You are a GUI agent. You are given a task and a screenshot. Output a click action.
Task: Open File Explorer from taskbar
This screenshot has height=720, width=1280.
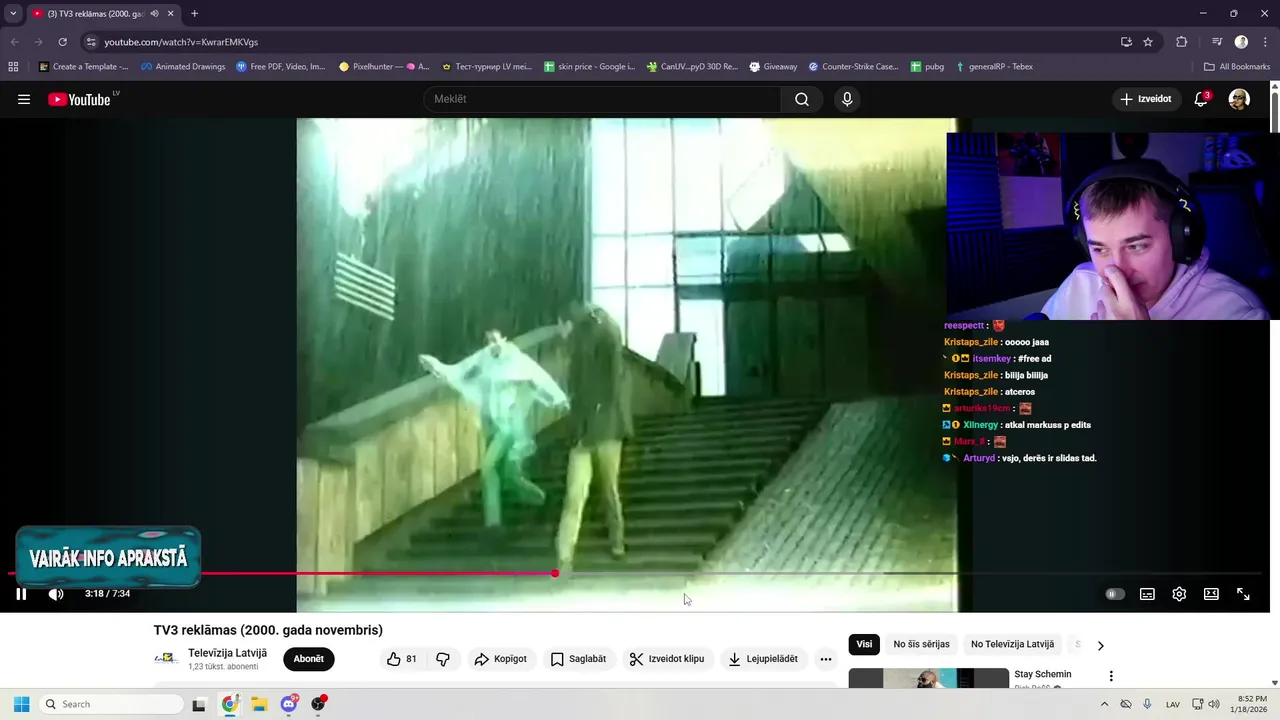259,704
